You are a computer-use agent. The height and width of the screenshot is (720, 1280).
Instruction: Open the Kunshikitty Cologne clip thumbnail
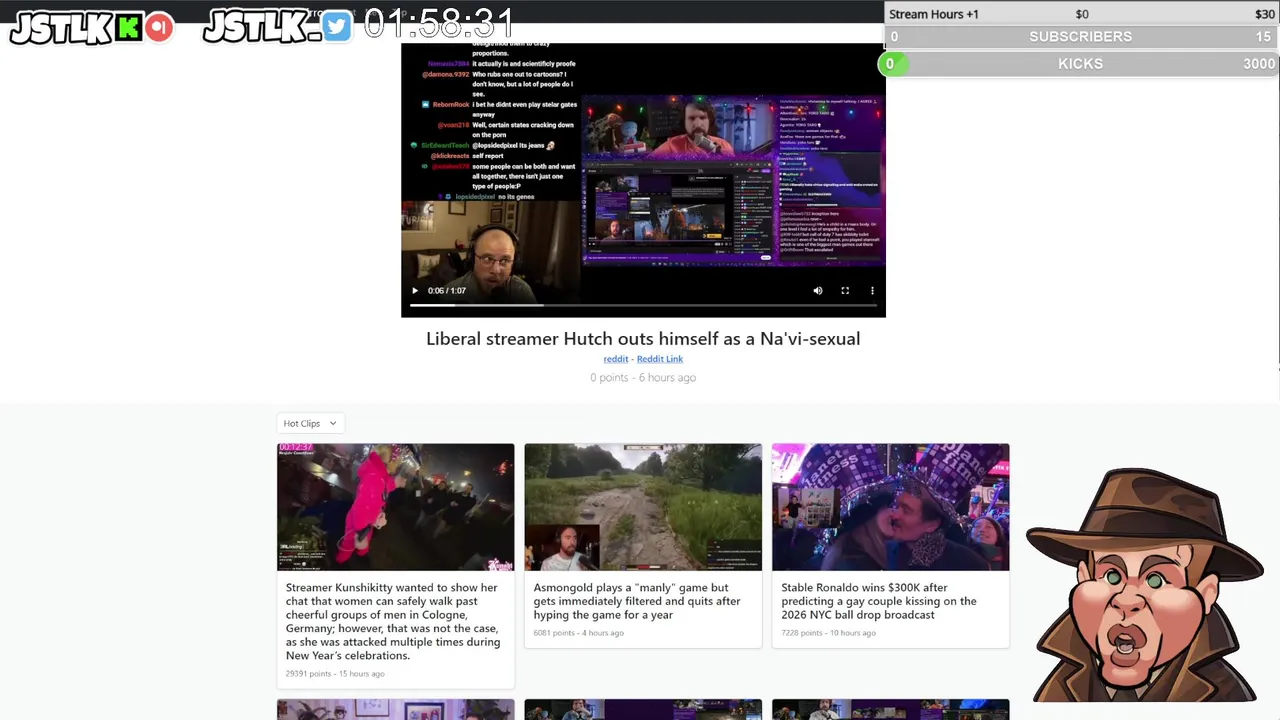tap(396, 507)
